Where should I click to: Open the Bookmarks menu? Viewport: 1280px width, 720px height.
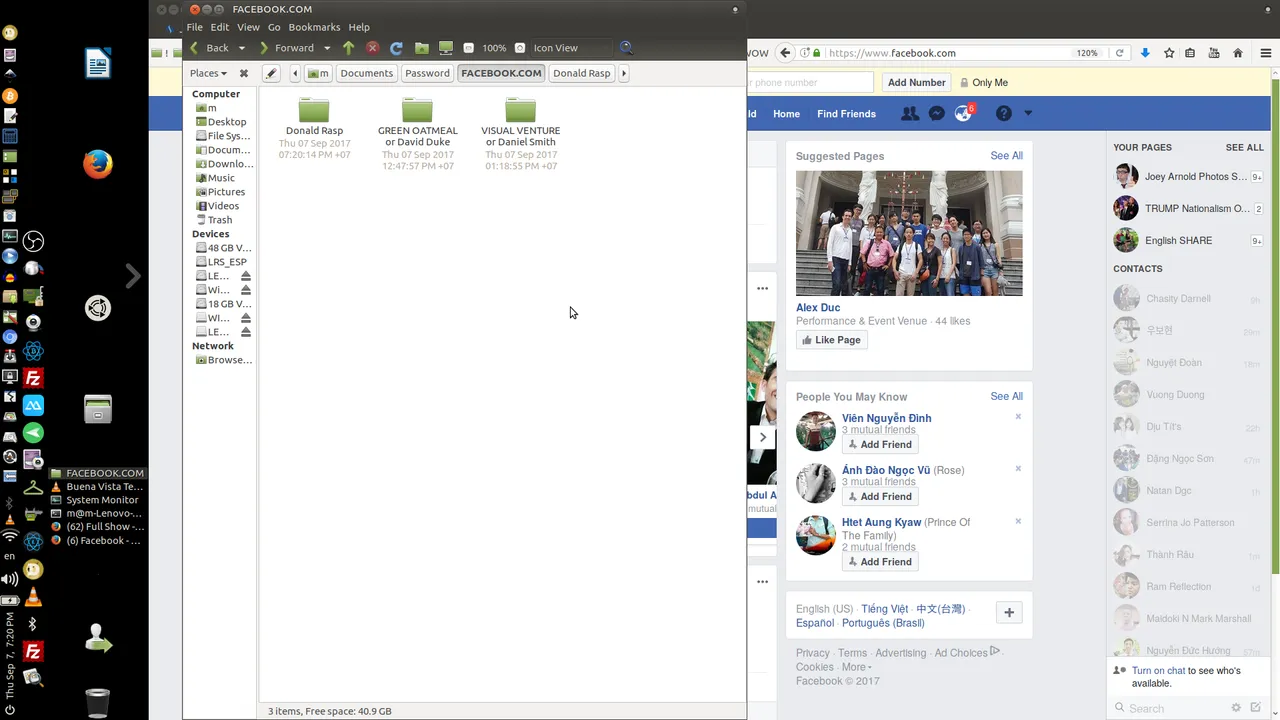(314, 27)
